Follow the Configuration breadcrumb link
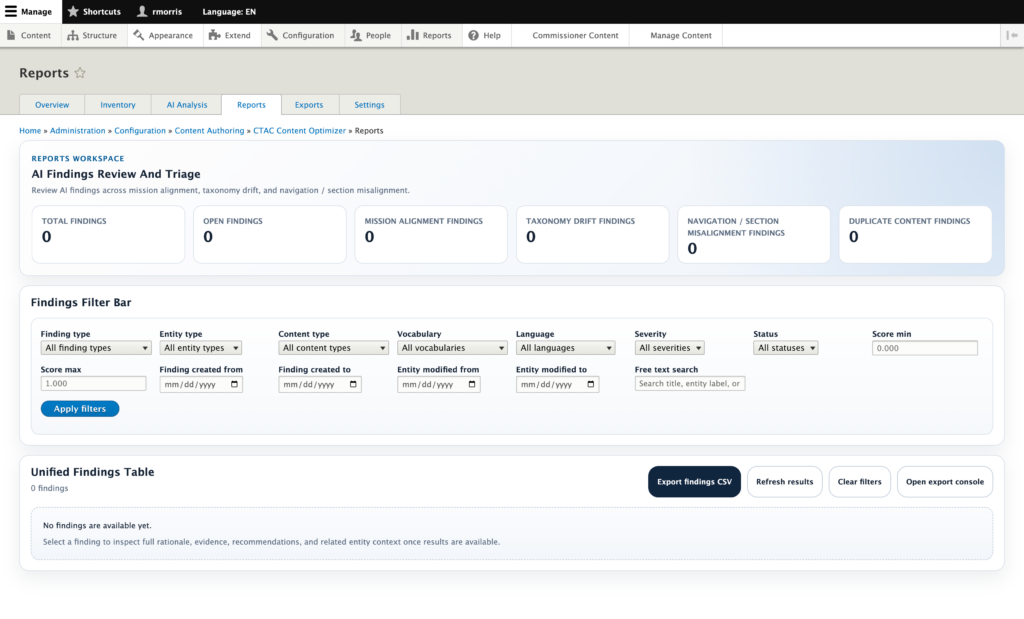This screenshot has width=1024, height=619. pyautogui.click(x=140, y=131)
